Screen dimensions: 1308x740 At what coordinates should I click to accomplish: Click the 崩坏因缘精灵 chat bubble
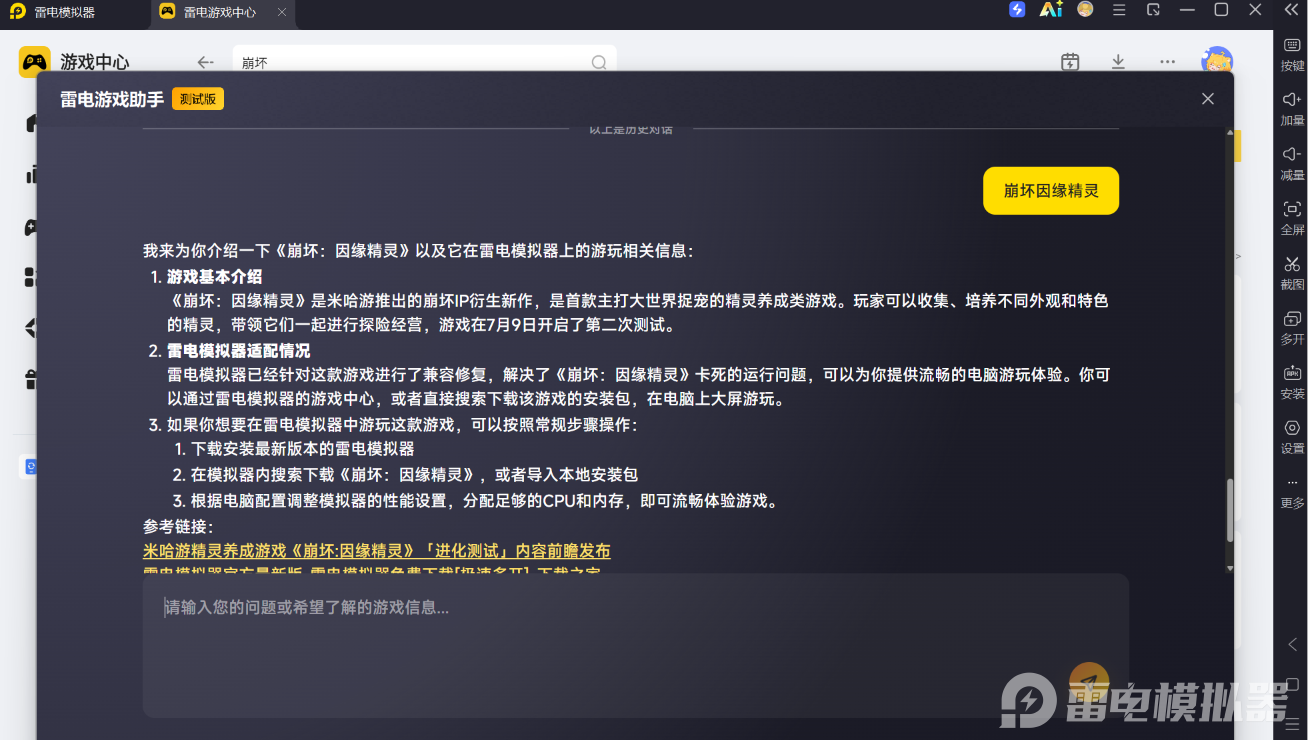[1051, 190]
